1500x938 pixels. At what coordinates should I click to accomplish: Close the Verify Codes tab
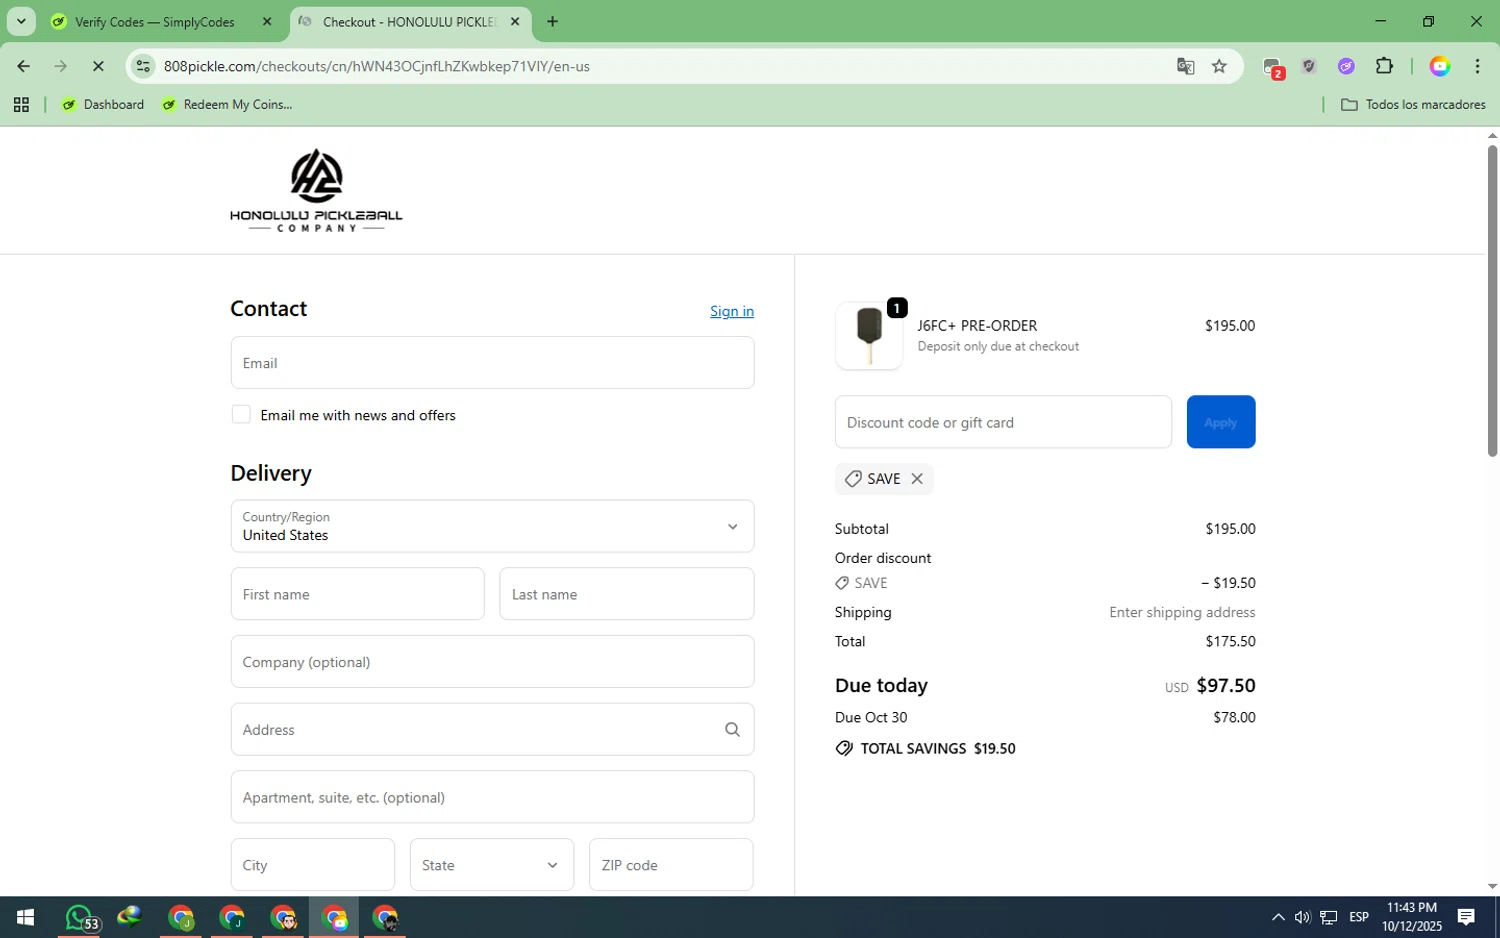click(x=267, y=21)
